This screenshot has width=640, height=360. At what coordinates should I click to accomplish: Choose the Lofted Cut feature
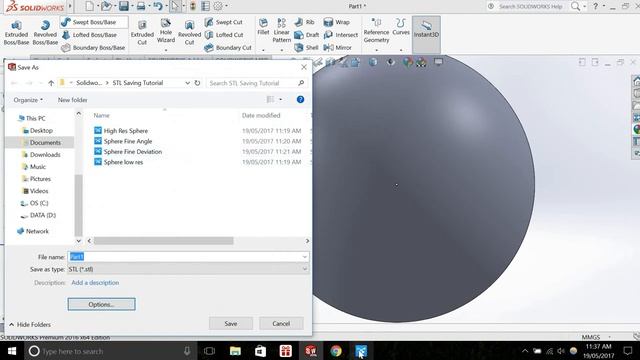[224, 35]
